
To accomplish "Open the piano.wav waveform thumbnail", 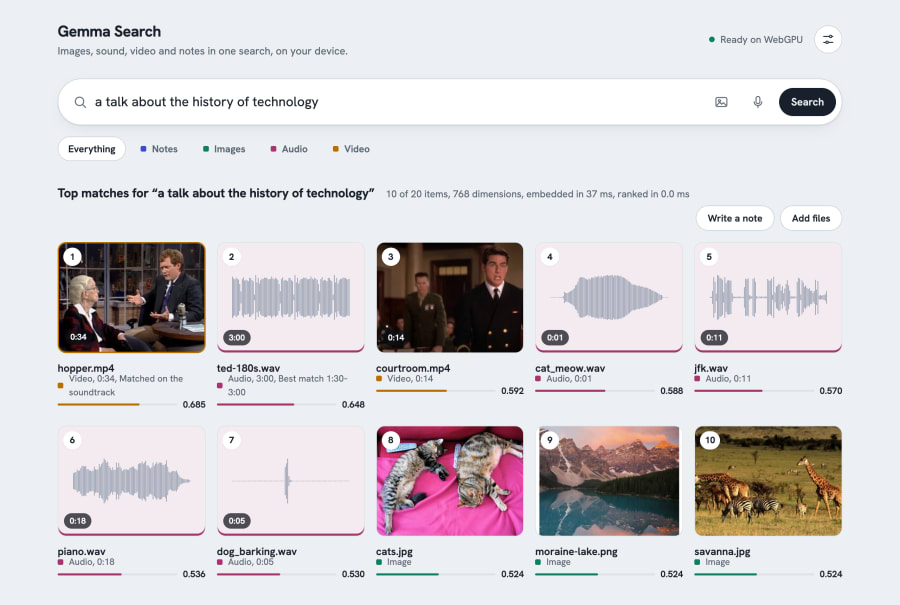I will (x=131, y=481).
